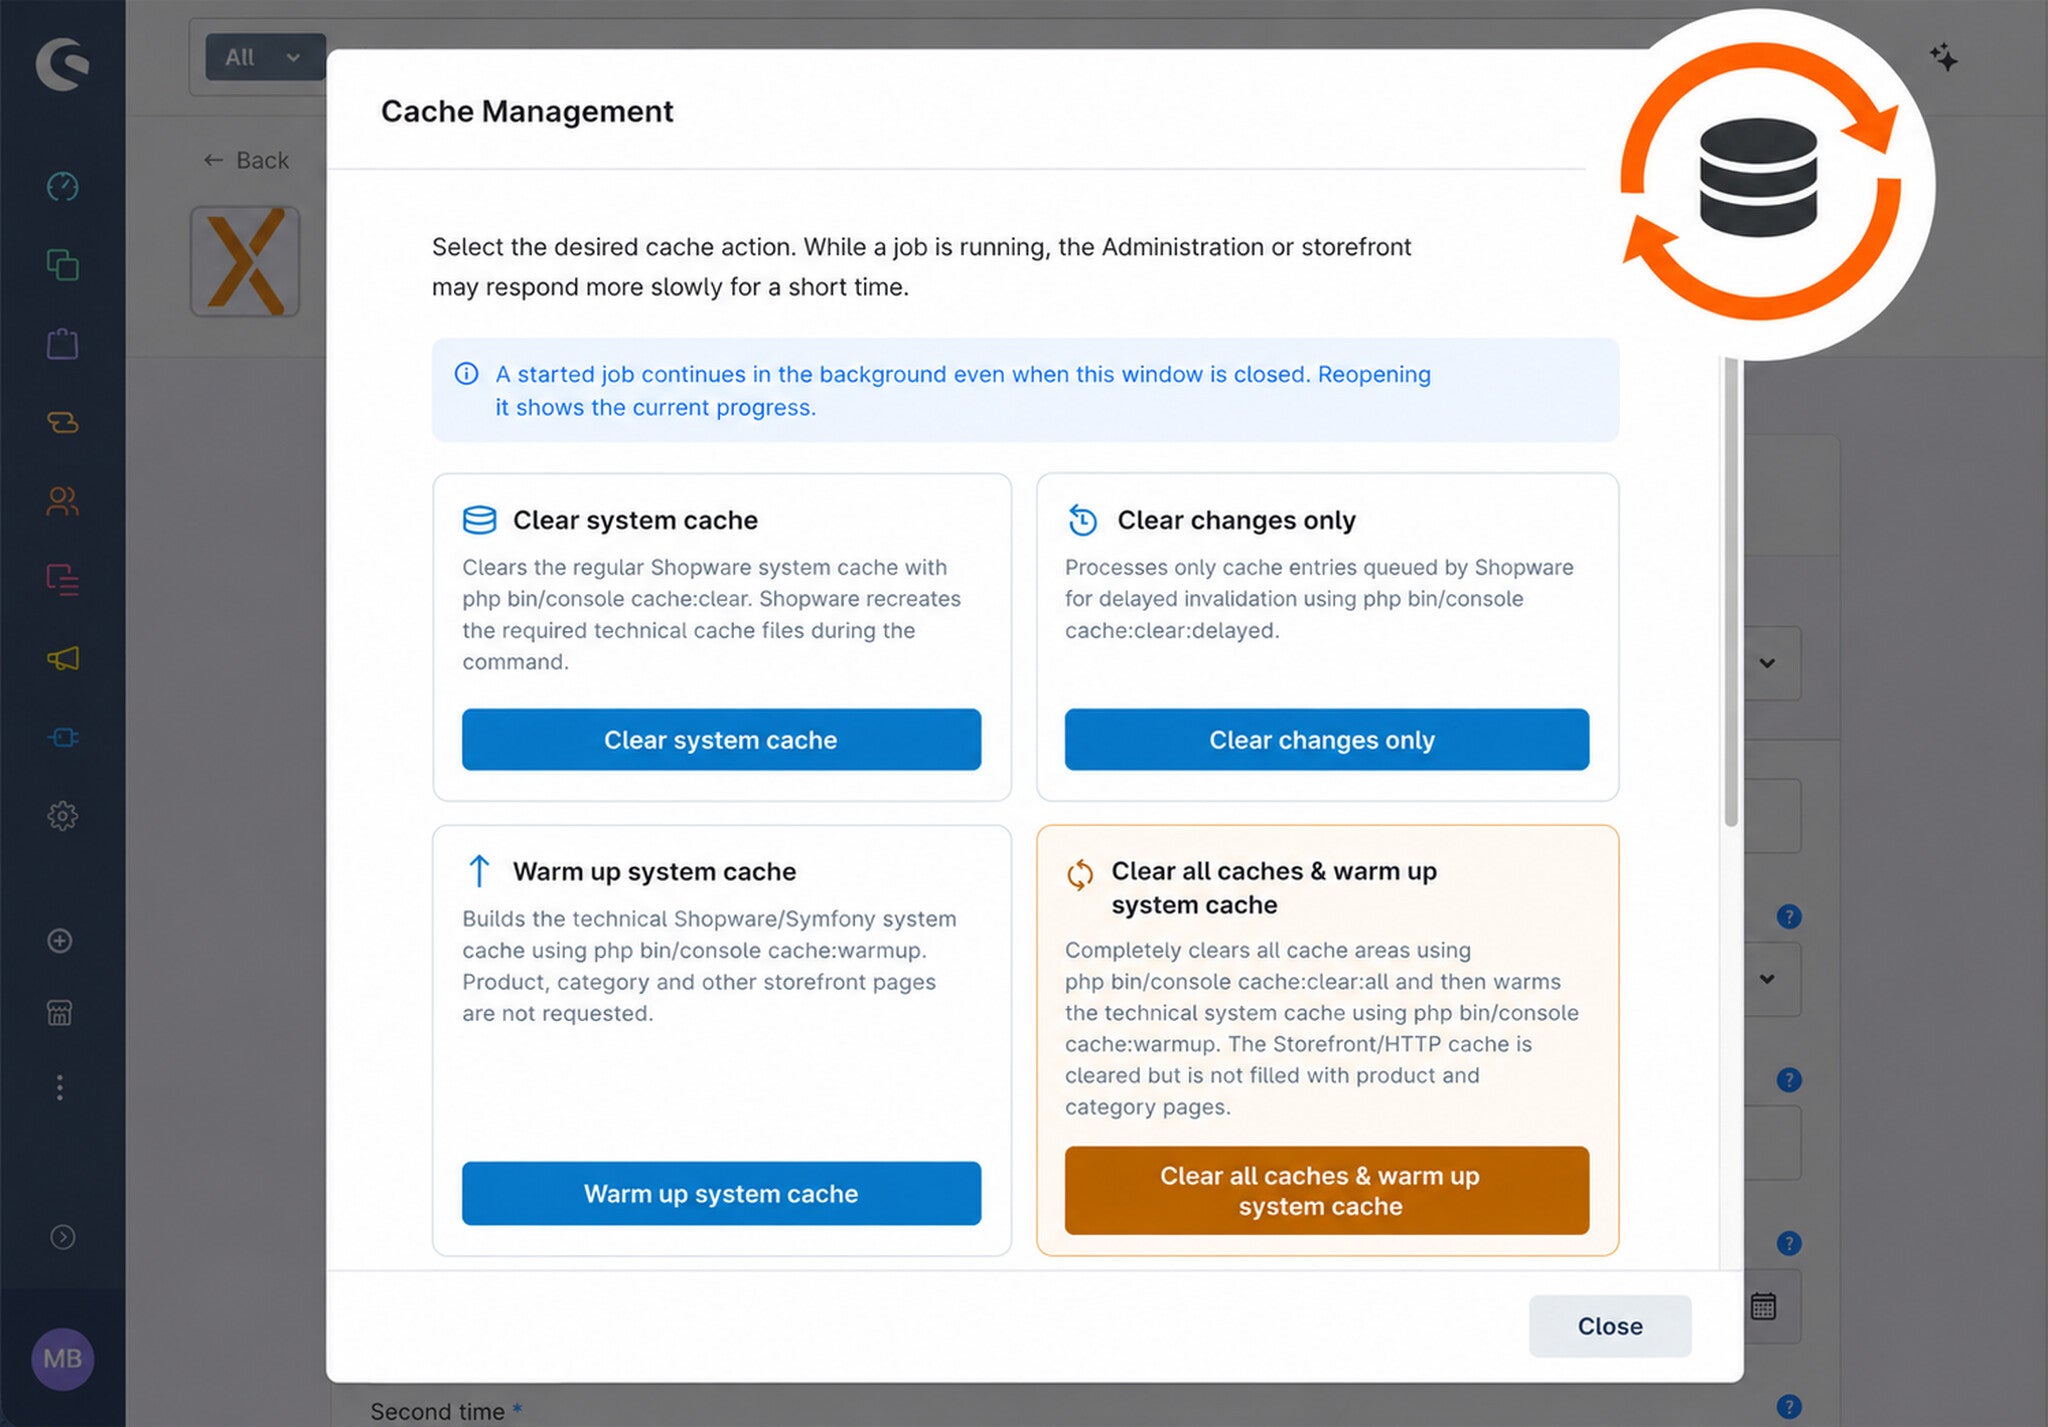Expand sidebar using the arrow circle icon
This screenshot has height=1427, width=2048.
pyautogui.click(x=62, y=1237)
